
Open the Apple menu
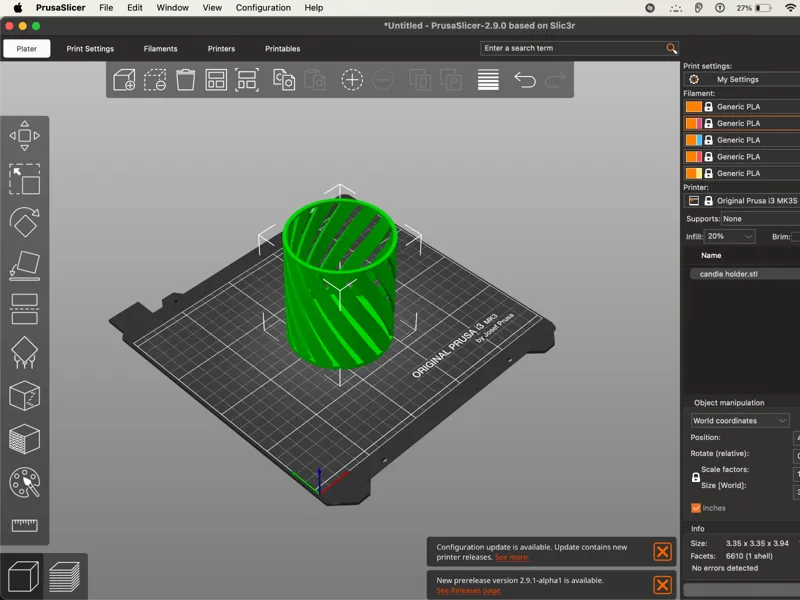[18, 8]
